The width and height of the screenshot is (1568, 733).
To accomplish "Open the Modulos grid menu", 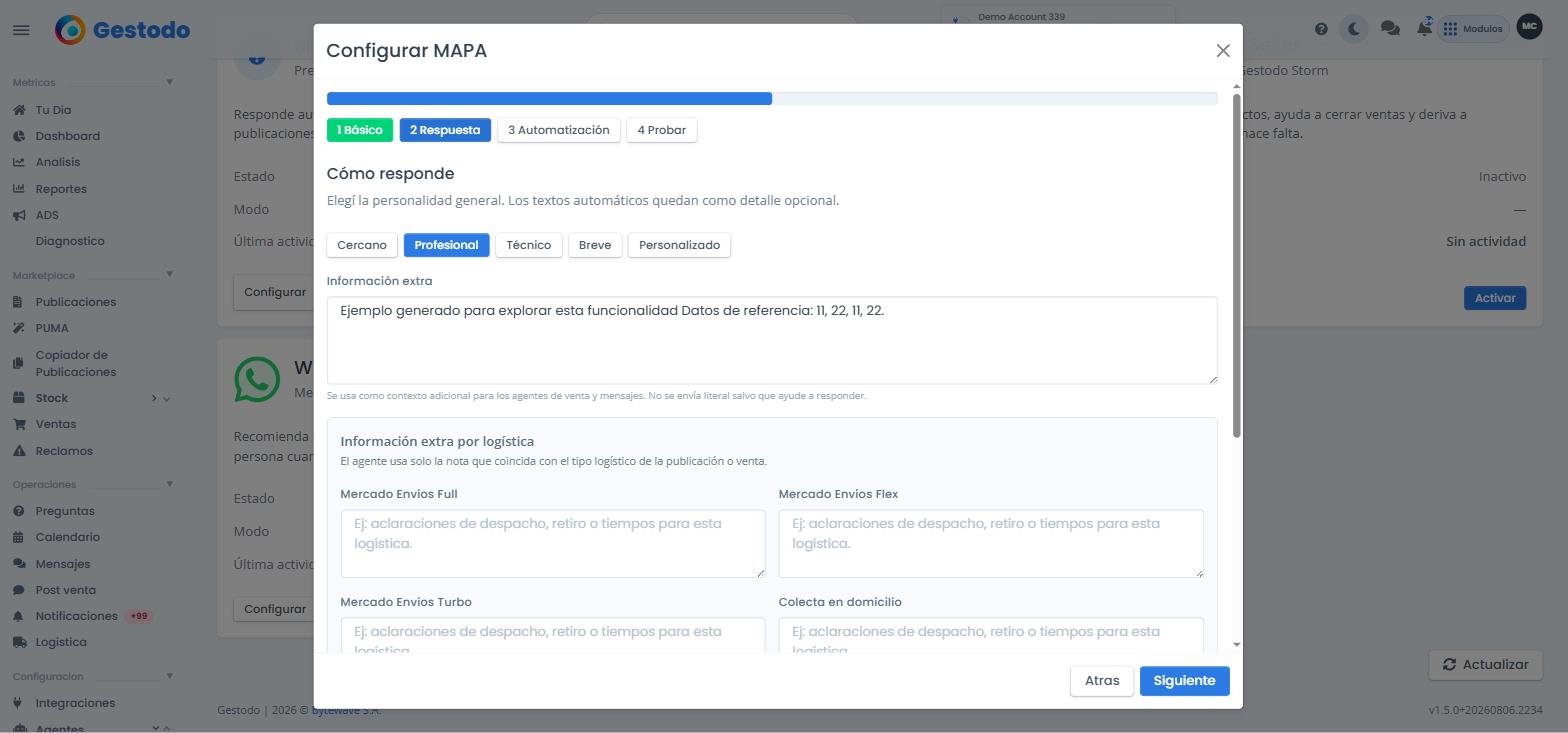I will coord(1472,29).
